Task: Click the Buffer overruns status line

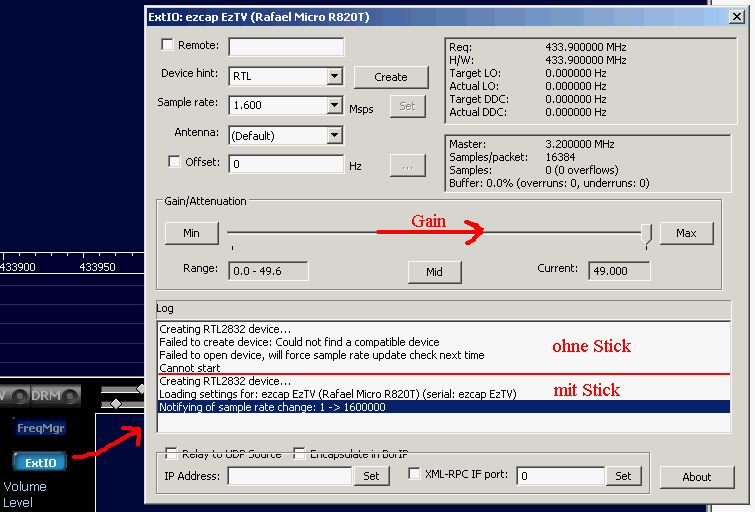Action: coord(549,183)
